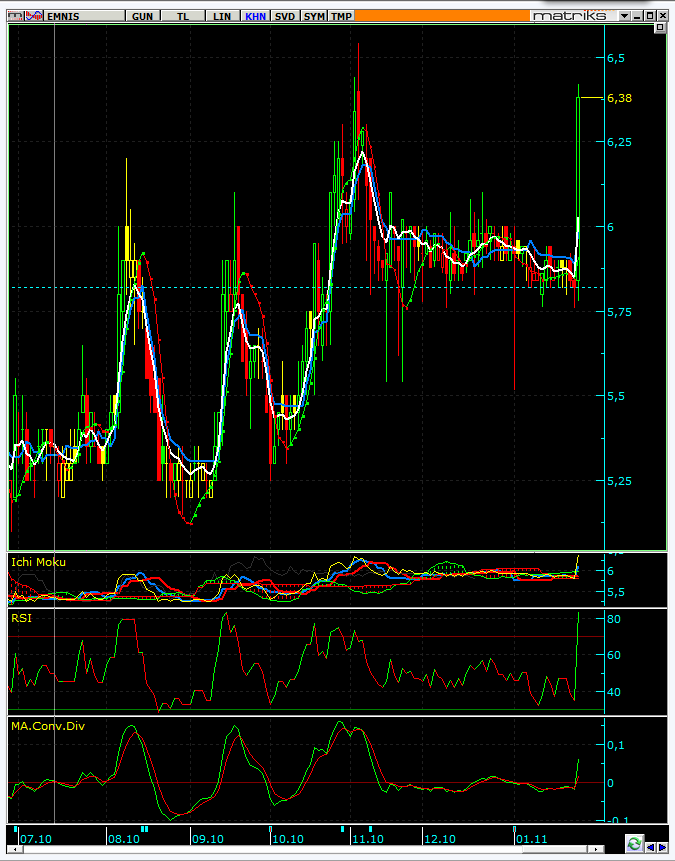The width and height of the screenshot is (675, 861).
Task: Refresh chart with the green arrows icon
Action: (634, 844)
